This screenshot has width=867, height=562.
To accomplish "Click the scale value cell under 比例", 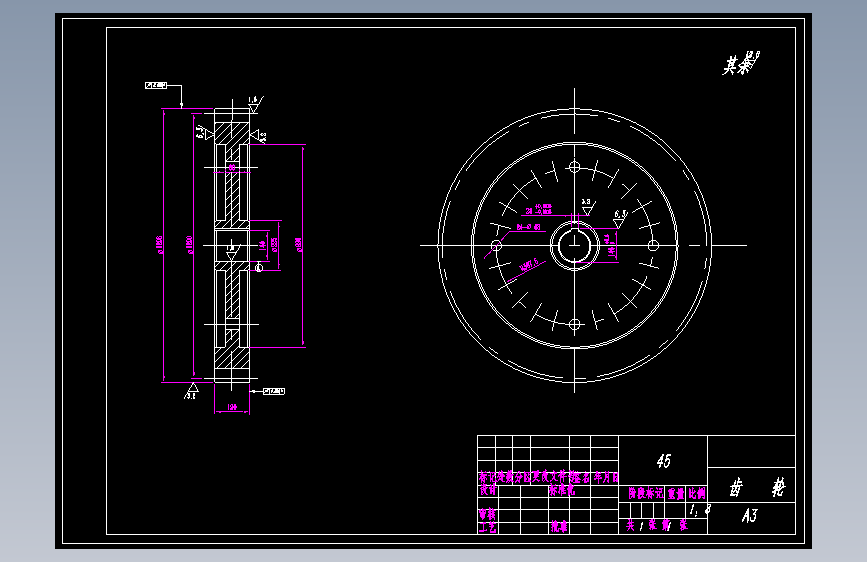I will [x=698, y=509].
